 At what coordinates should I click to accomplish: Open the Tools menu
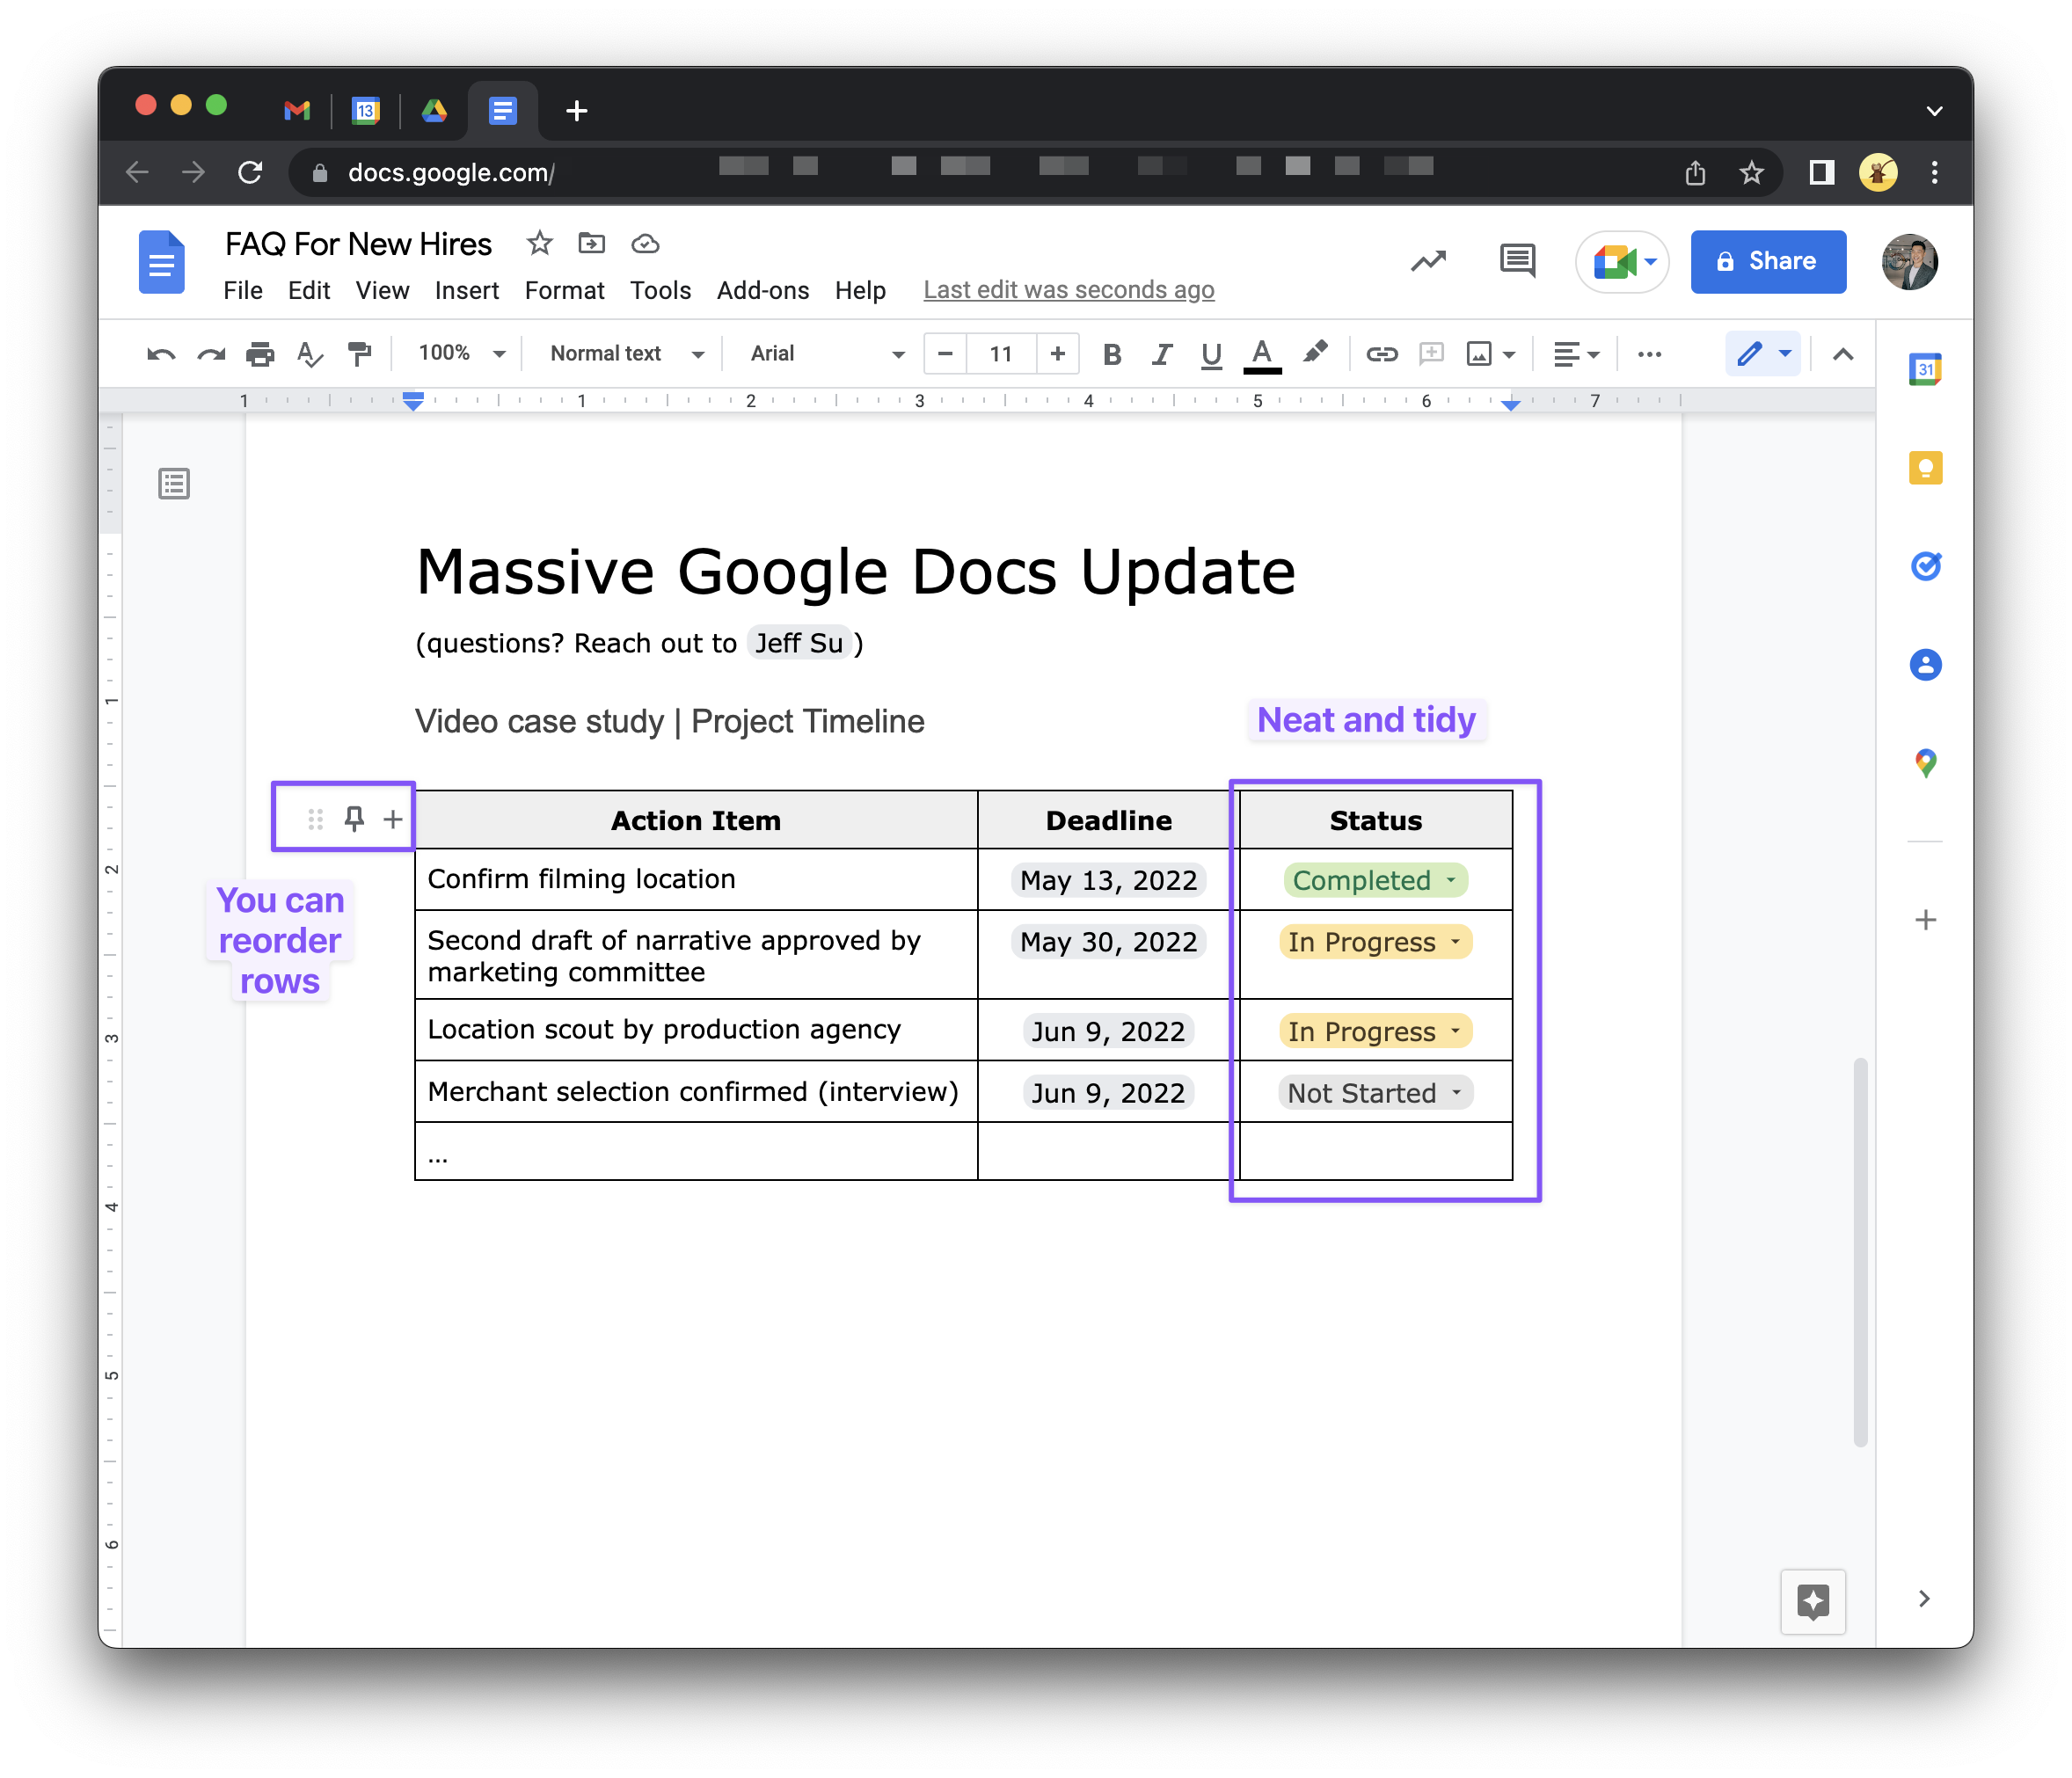660,290
